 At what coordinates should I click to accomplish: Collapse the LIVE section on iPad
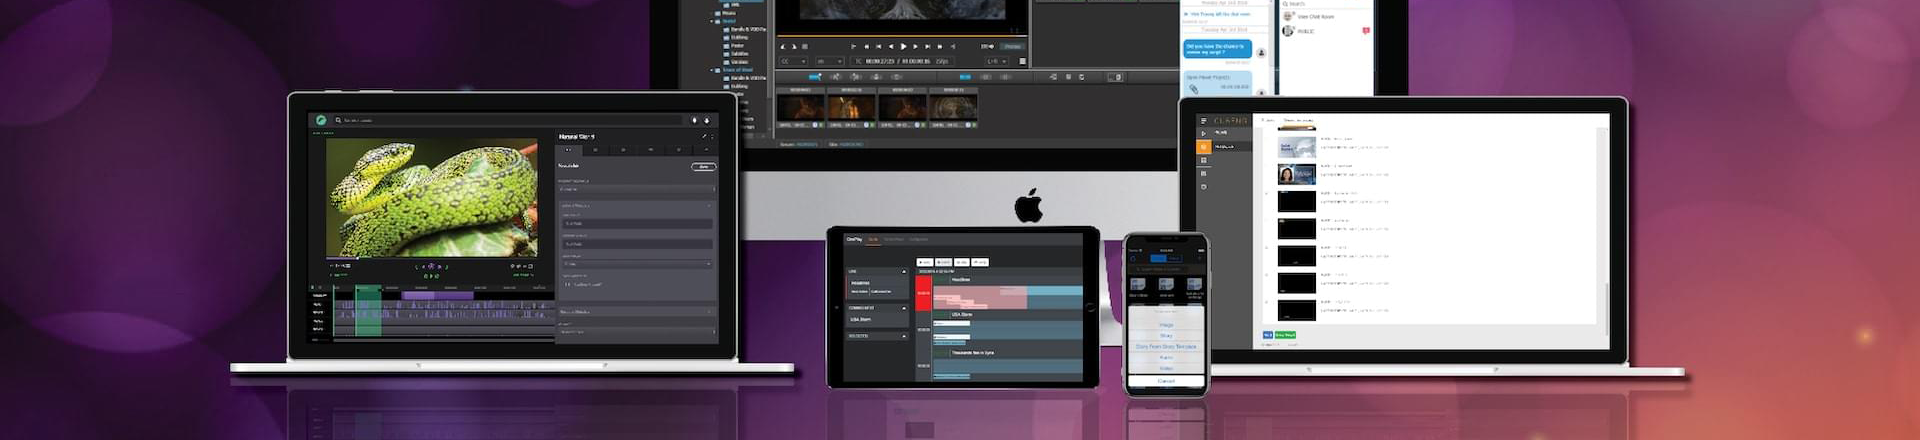[x=904, y=271]
